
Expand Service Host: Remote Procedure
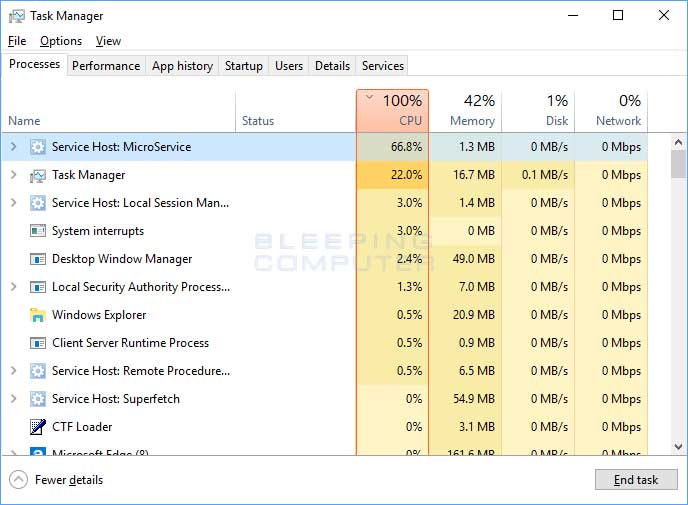coord(14,371)
